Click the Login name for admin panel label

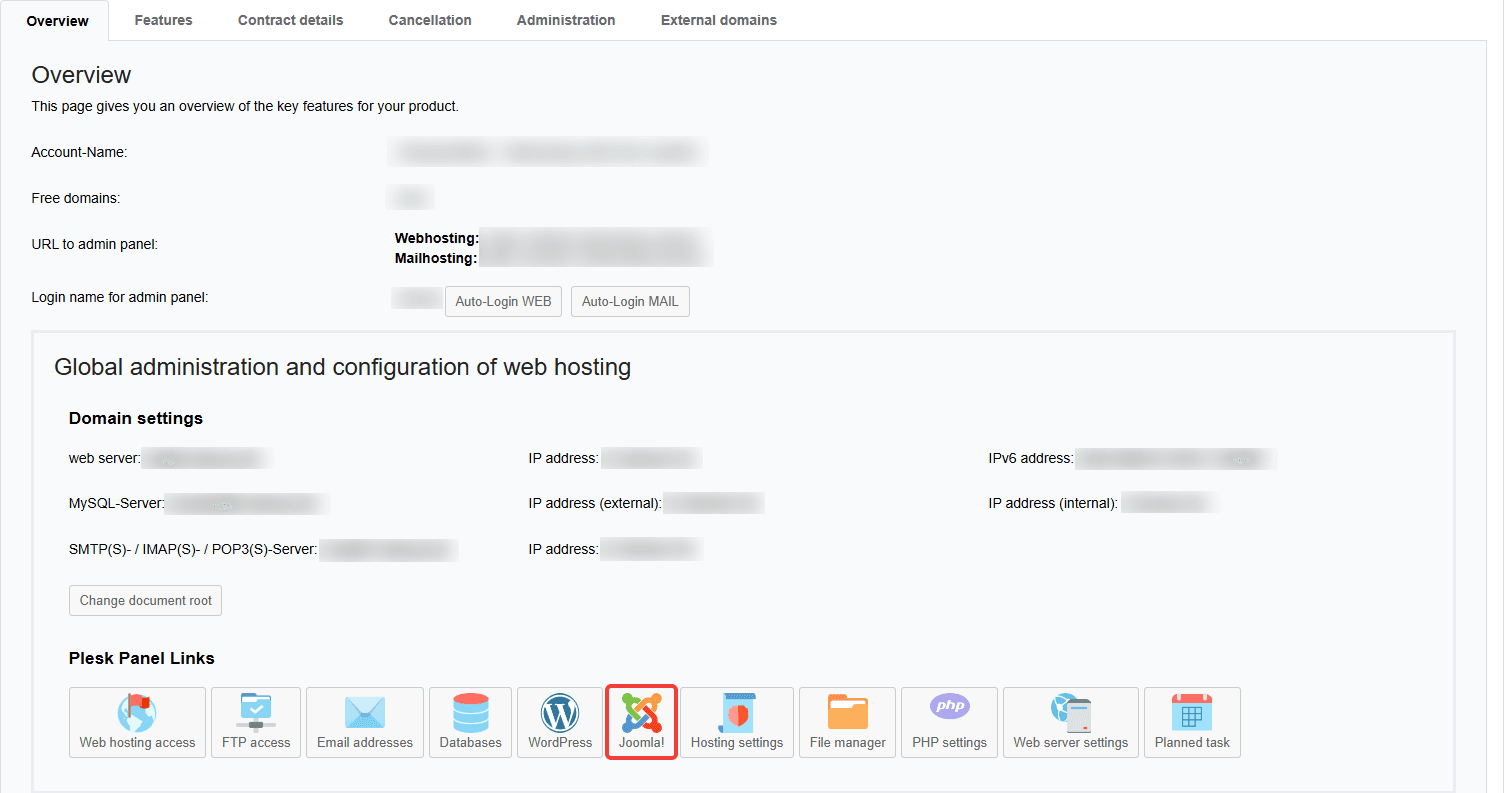tap(120, 297)
